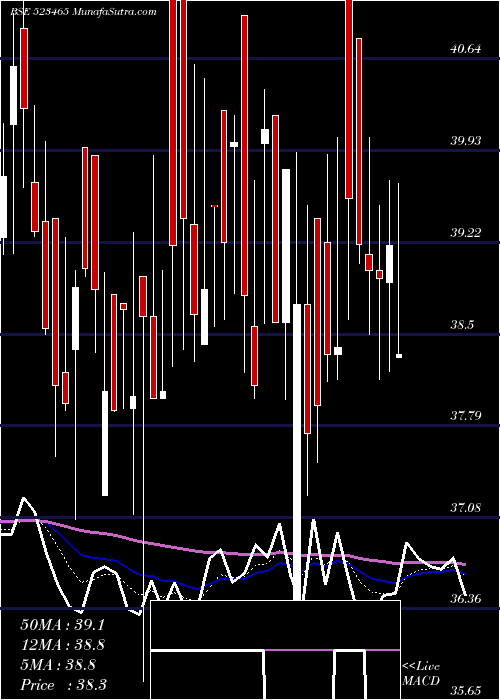Select the Price : 38.3 readout

click(63, 685)
